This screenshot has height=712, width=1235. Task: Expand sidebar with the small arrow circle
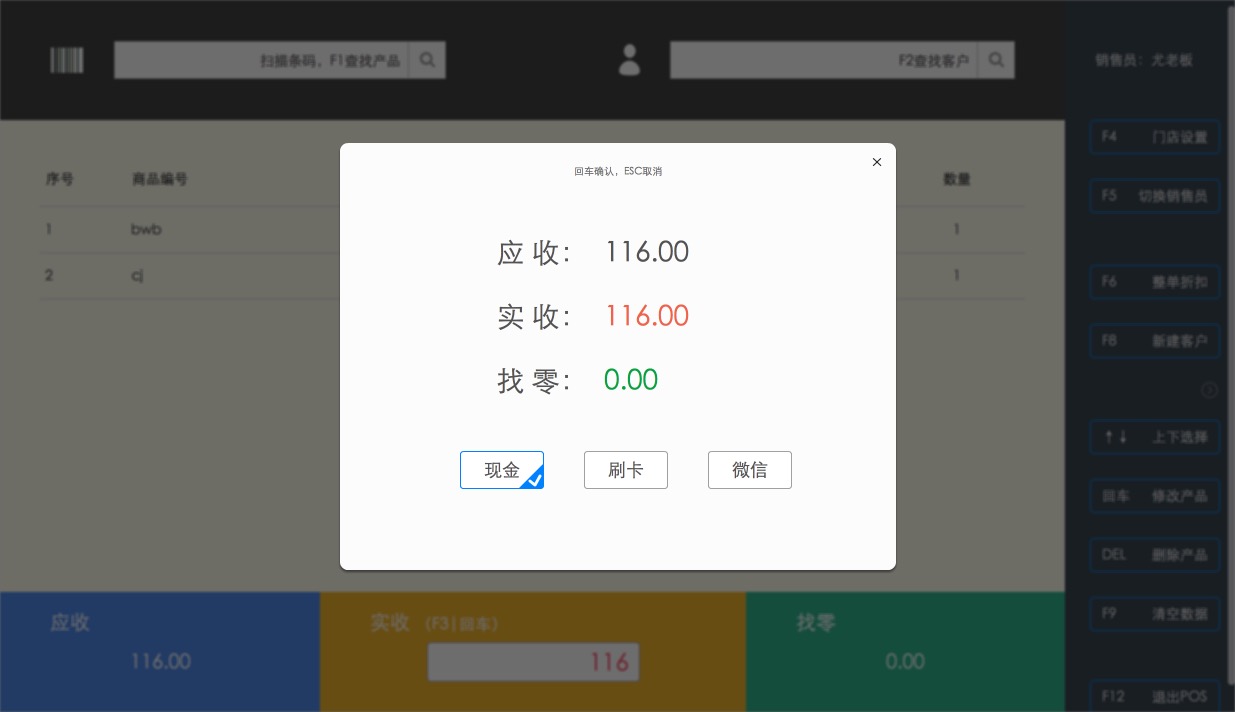1209,390
